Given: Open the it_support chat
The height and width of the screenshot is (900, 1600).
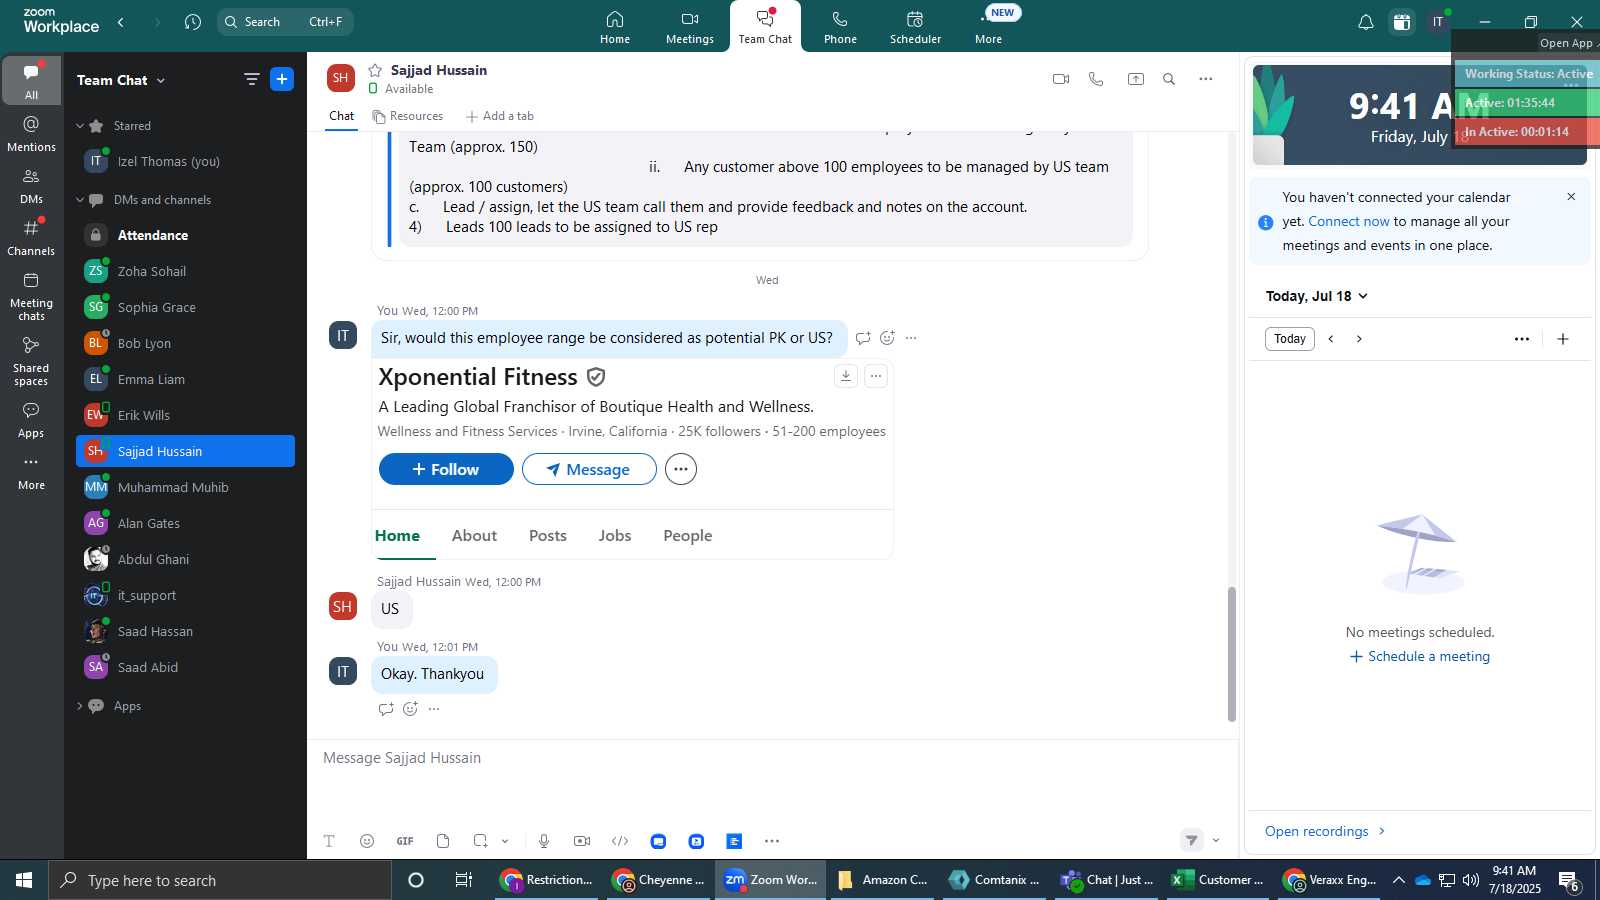Looking at the screenshot, I should [185, 595].
